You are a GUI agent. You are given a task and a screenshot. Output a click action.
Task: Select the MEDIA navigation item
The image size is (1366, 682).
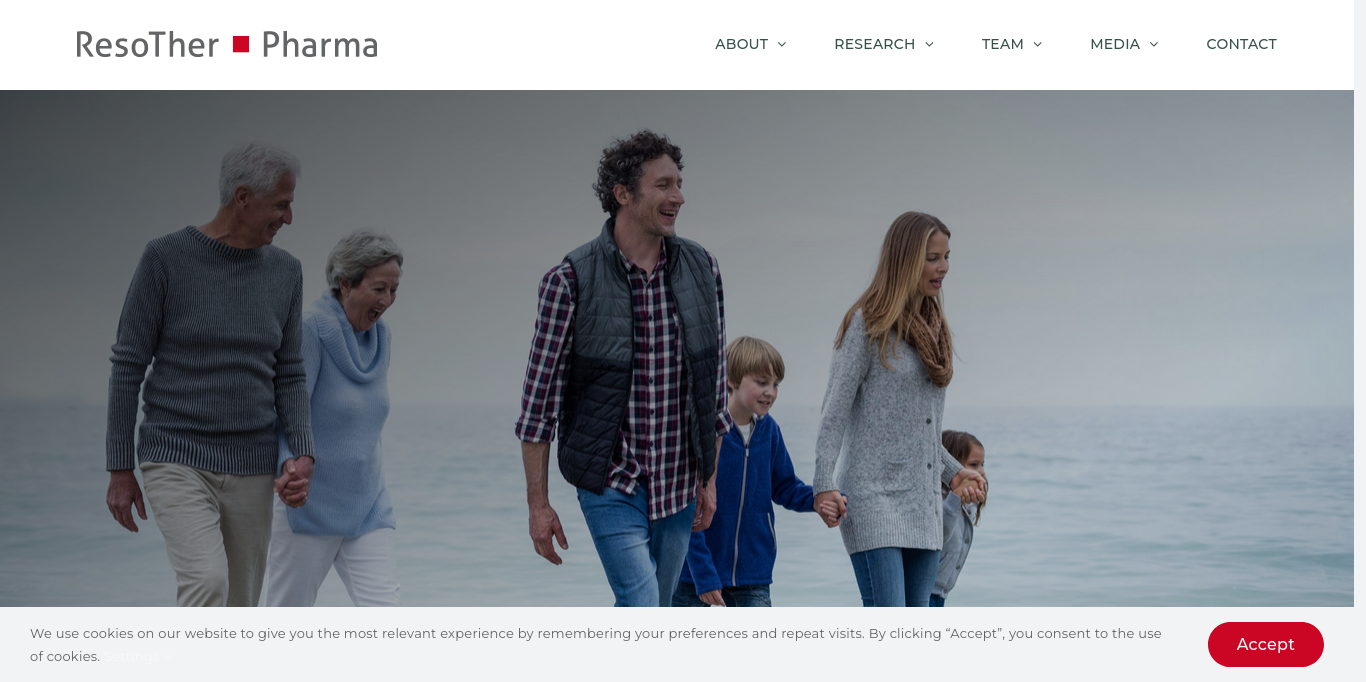click(x=1115, y=44)
